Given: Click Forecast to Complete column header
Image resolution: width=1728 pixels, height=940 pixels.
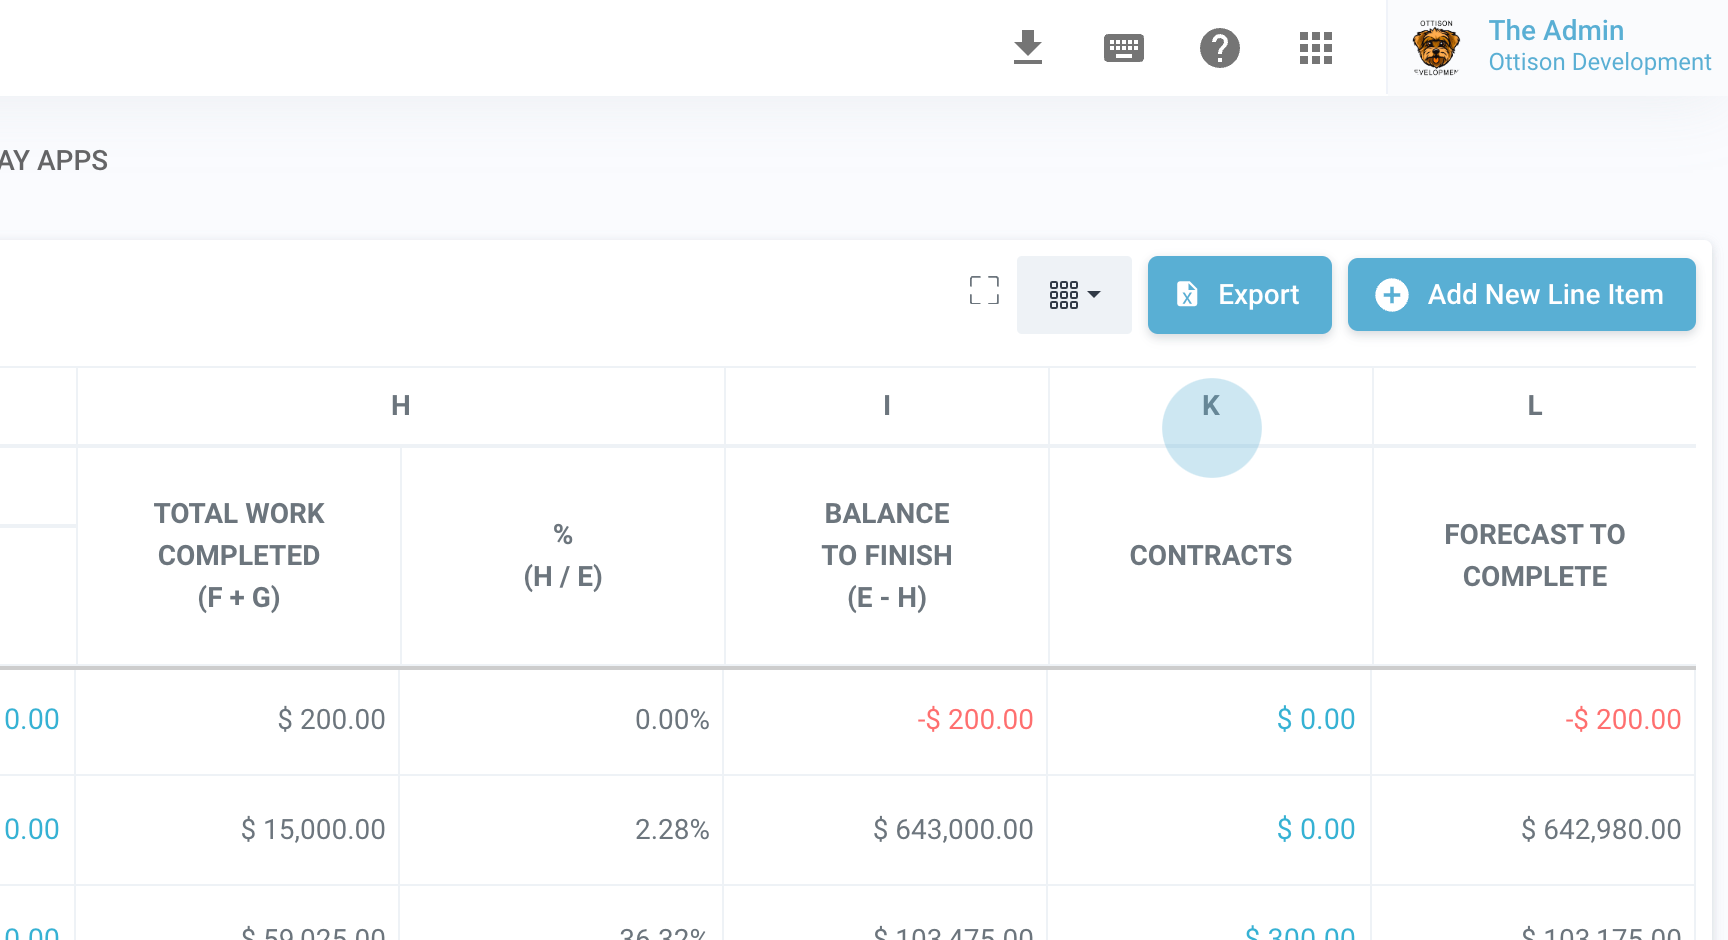Looking at the screenshot, I should pos(1534,555).
